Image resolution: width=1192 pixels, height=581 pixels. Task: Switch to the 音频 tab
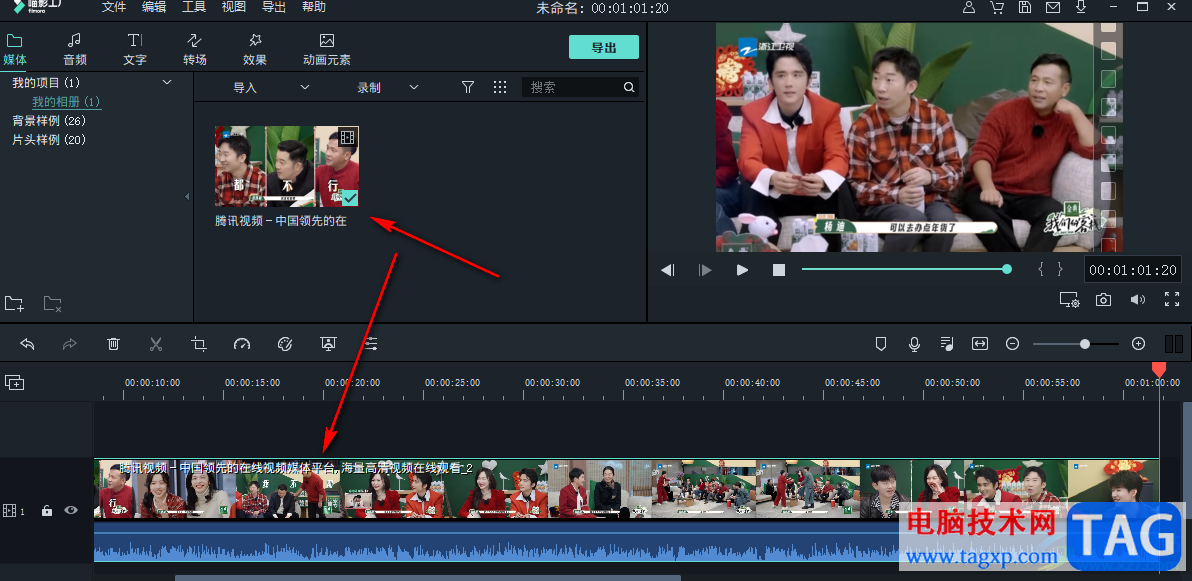tap(74, 49)
